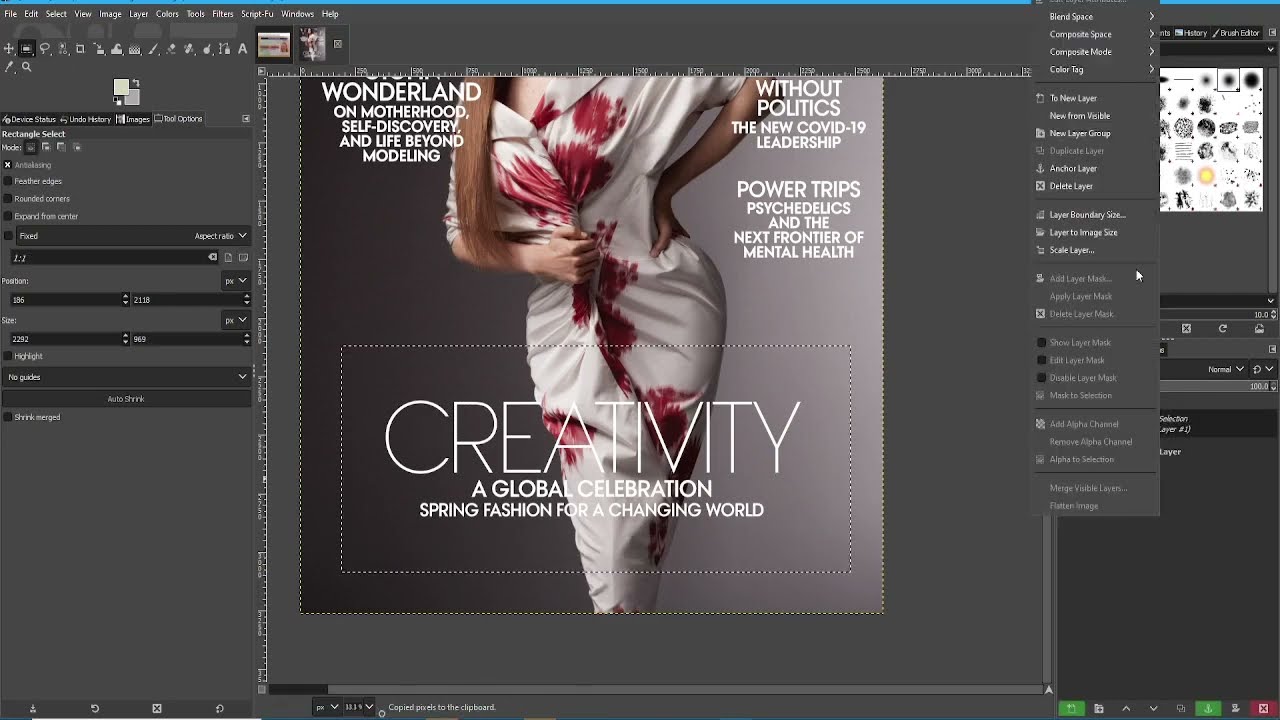Select the Free Select lasso tool
1280x720 pixels.
pos(44,49)
